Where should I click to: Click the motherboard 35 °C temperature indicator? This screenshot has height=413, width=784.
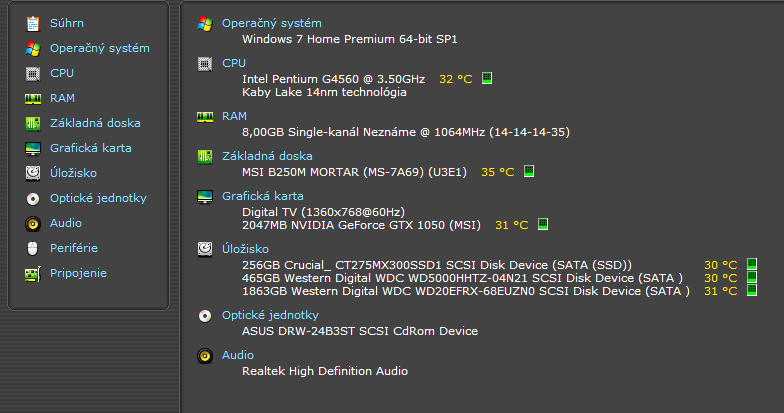click(x=529, y=171)
